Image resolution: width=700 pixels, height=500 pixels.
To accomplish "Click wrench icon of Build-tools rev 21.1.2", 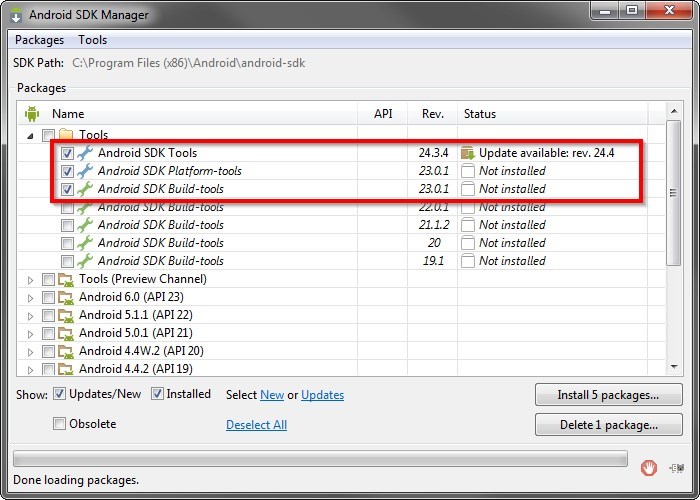I will pos(85,225).
